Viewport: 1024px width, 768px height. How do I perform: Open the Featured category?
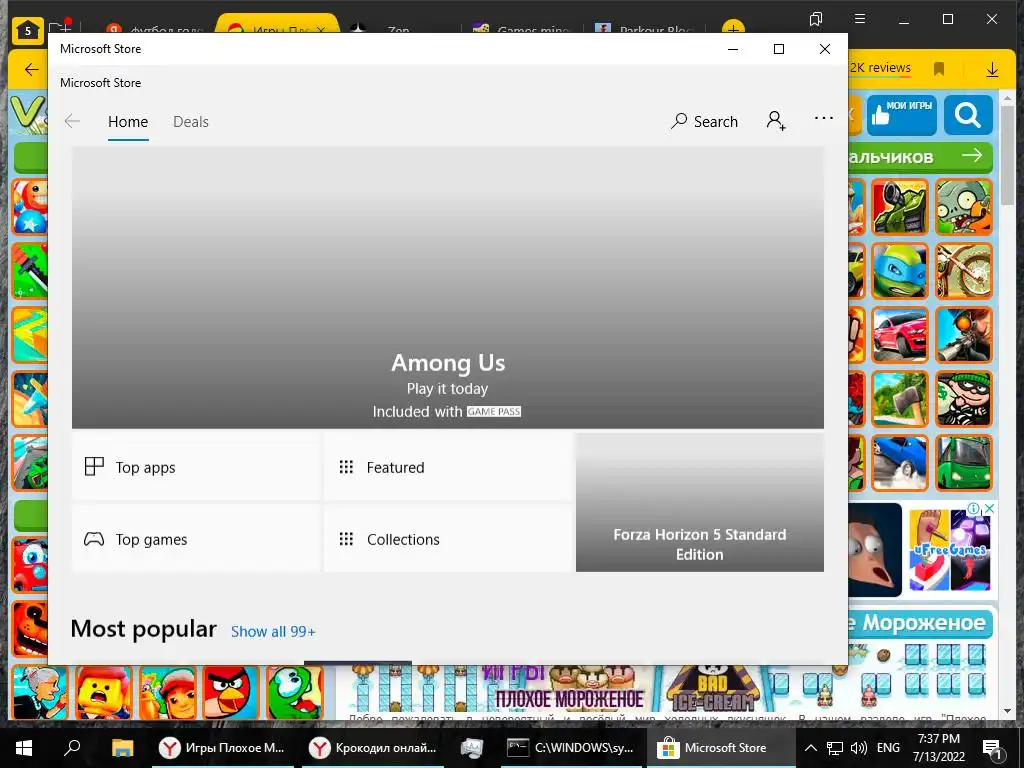tap(448, 468)
